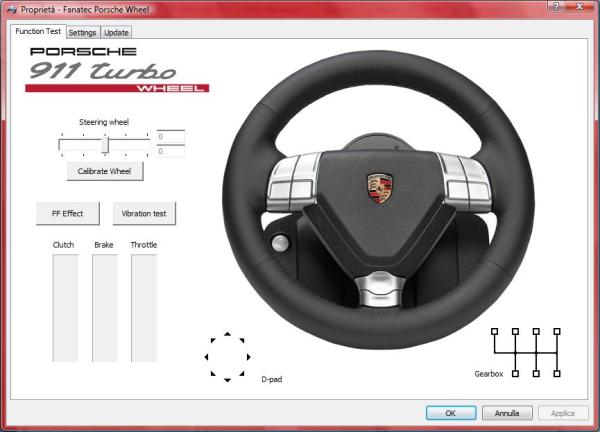Screen dimensions: 600x432
Task: Cancel with the Annulla button
Action: (507, 413)
